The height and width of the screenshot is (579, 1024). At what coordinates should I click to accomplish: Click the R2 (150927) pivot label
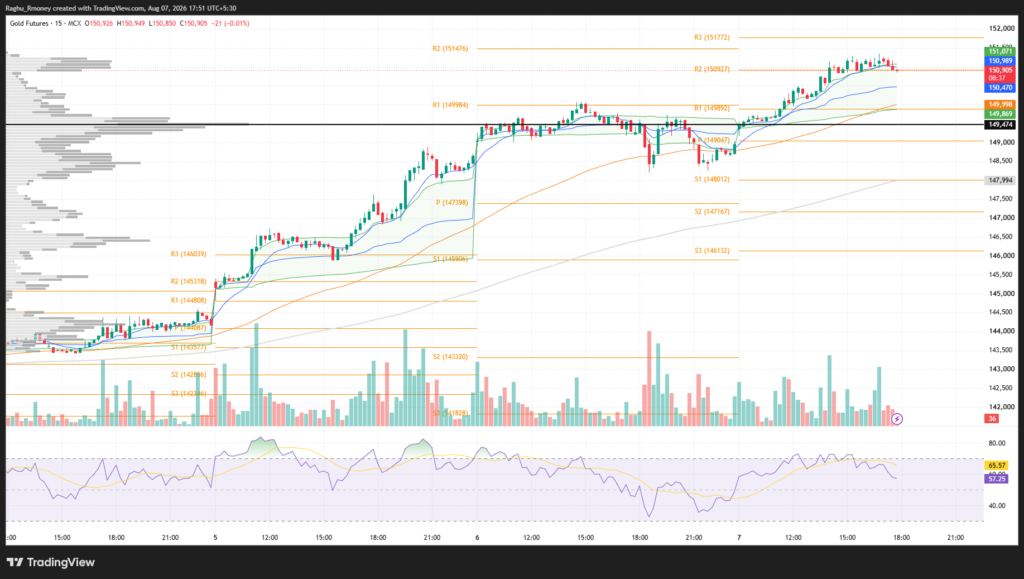[712, 69]
